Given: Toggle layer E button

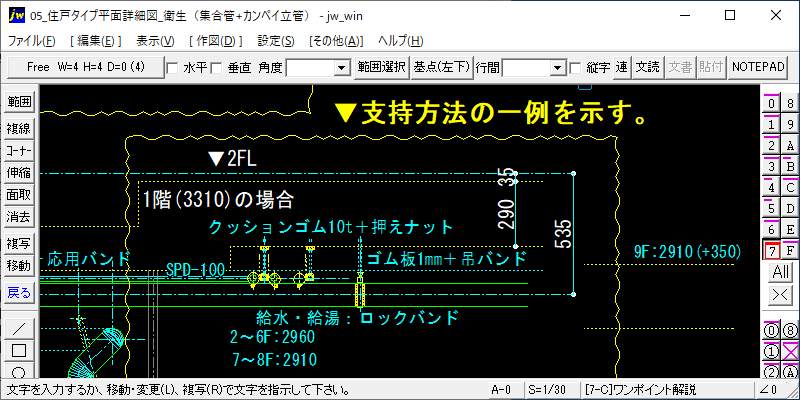Looking at the screenshot, I should tap(790, 229).
